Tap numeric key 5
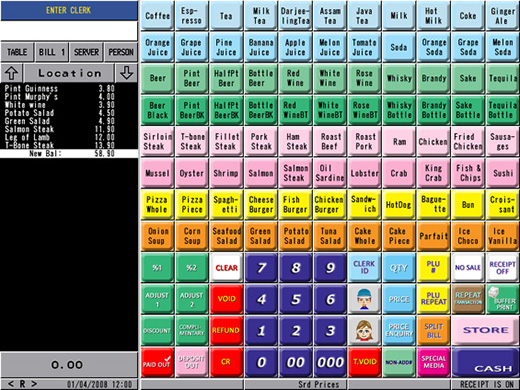The width and height of the screenshot is (520, 390). tap(295, 299)
